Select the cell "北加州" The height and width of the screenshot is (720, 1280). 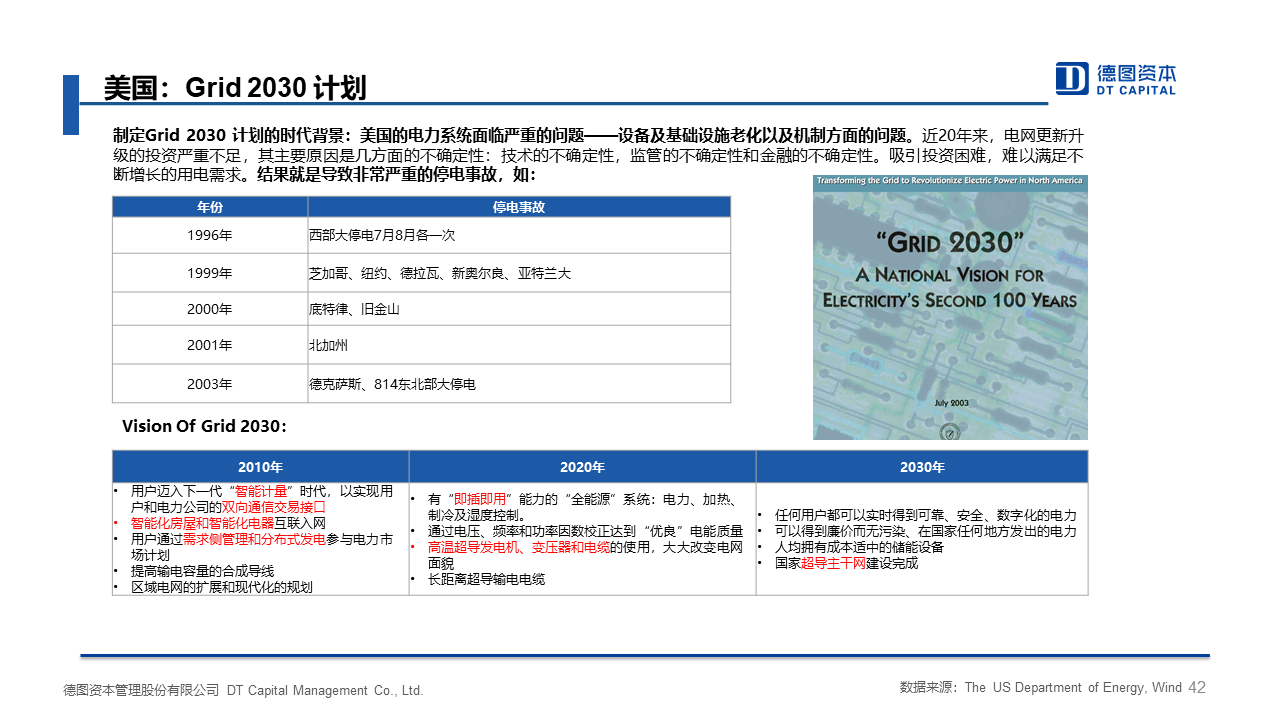519,346
